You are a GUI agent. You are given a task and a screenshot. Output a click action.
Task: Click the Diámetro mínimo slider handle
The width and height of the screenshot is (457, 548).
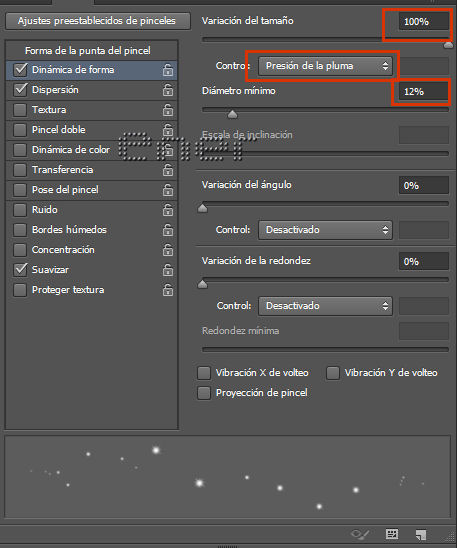(232, 114)
